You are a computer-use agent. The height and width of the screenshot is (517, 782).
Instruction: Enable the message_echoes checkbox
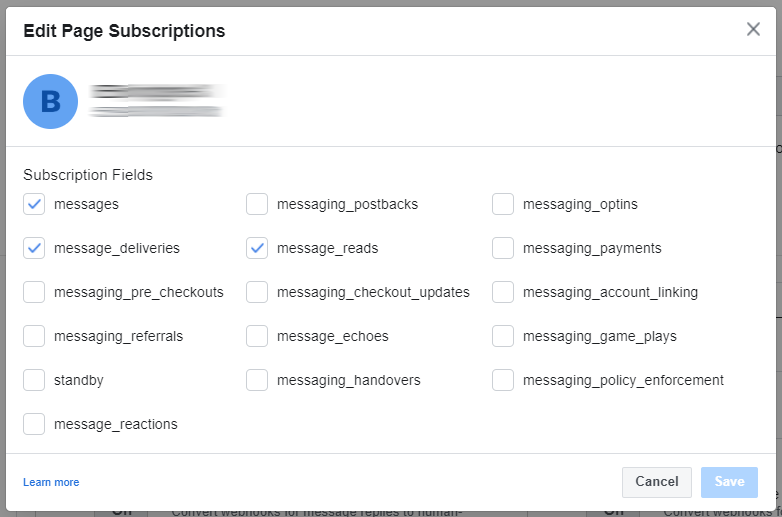(x=257, y=336)
